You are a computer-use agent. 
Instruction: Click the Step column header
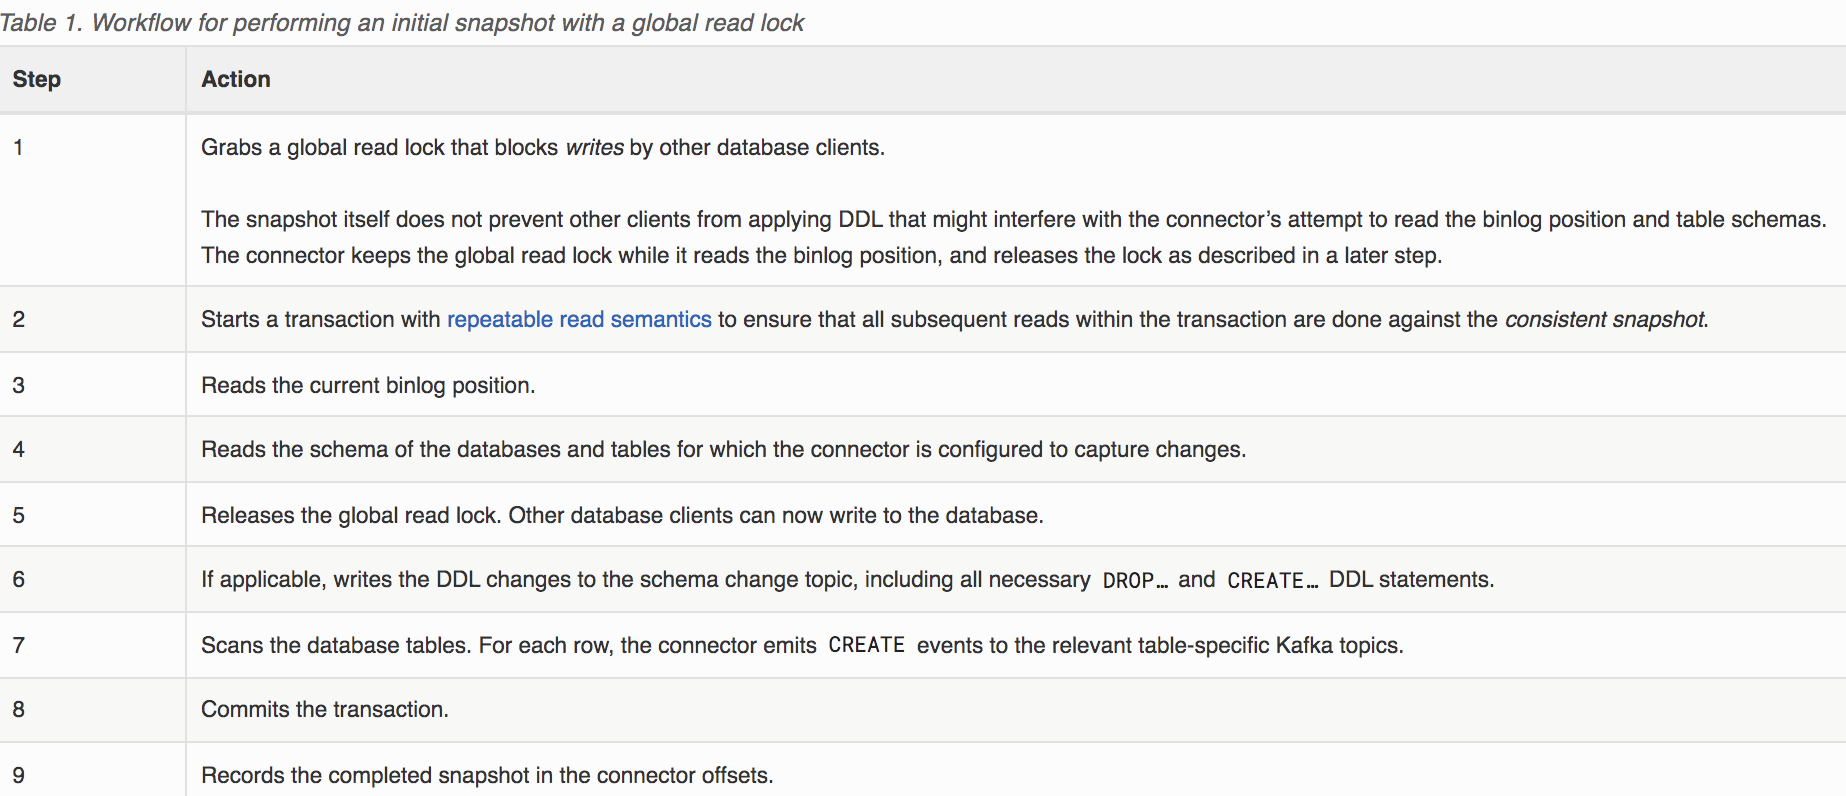37,79
